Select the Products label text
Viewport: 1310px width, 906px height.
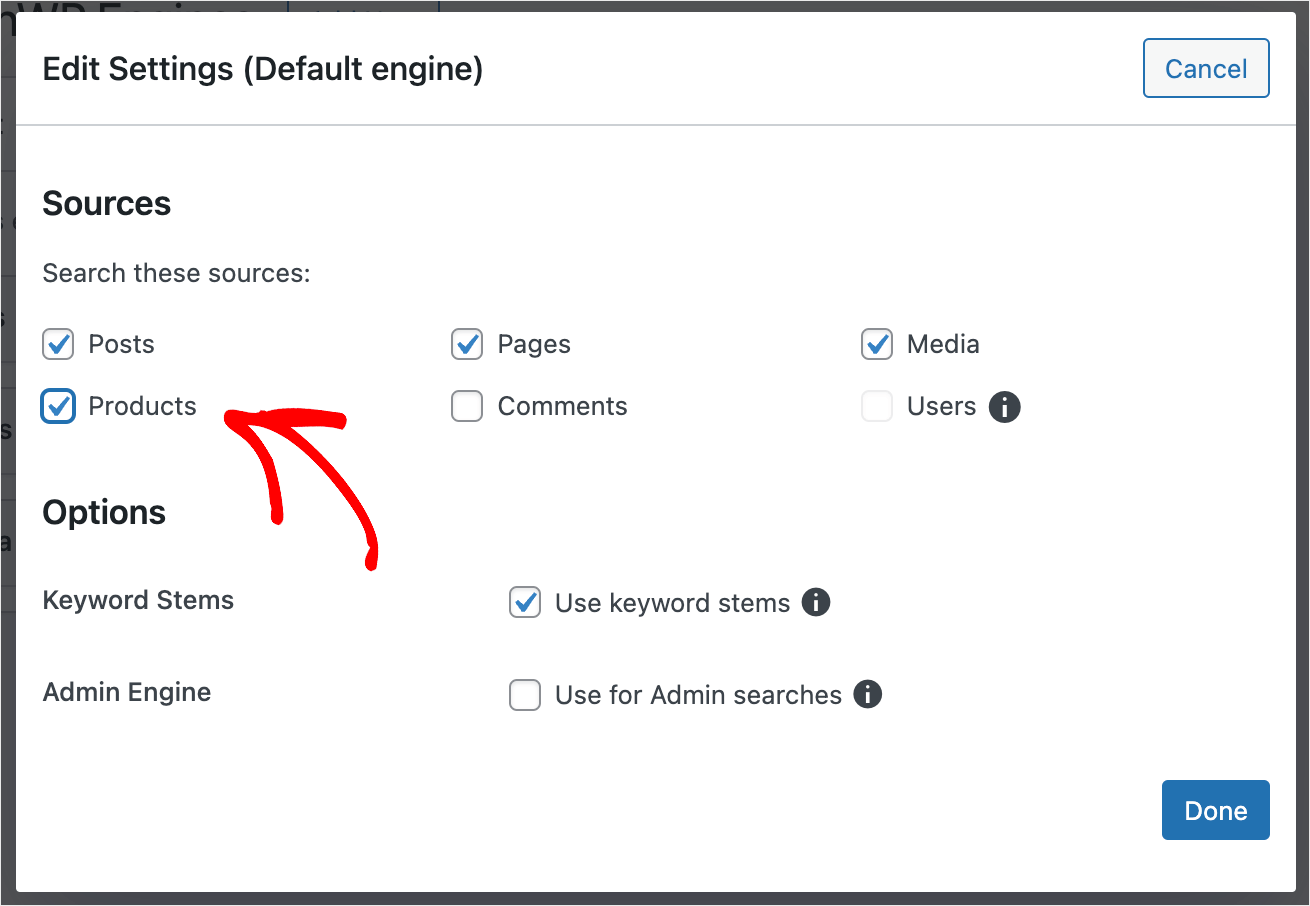[x=143, y=407]
